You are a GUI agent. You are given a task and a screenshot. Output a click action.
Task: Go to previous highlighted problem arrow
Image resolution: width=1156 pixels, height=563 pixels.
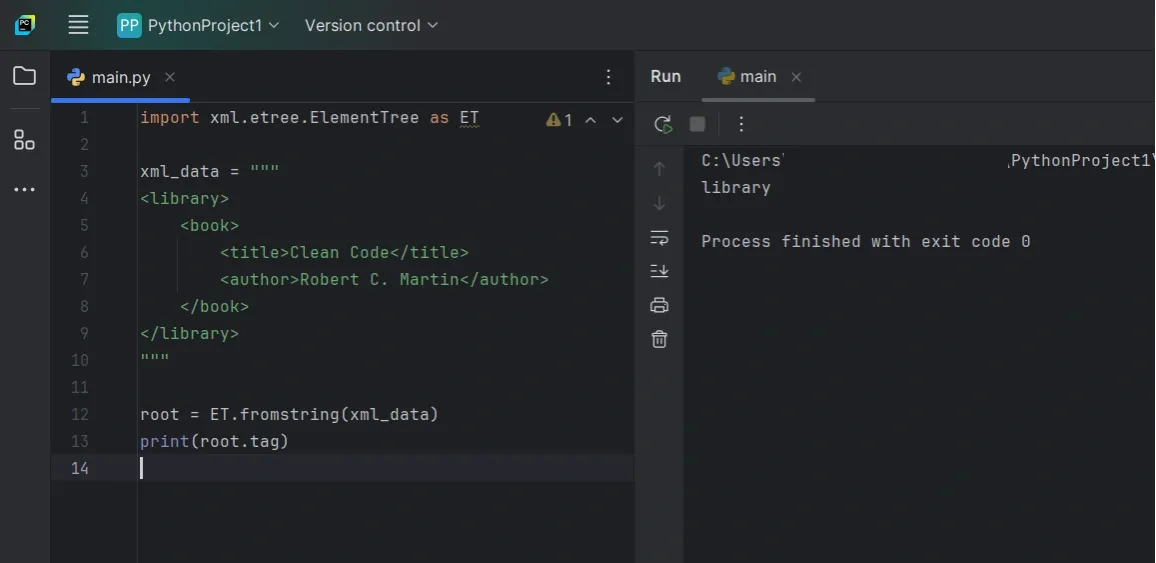click(x=591, y=120)
